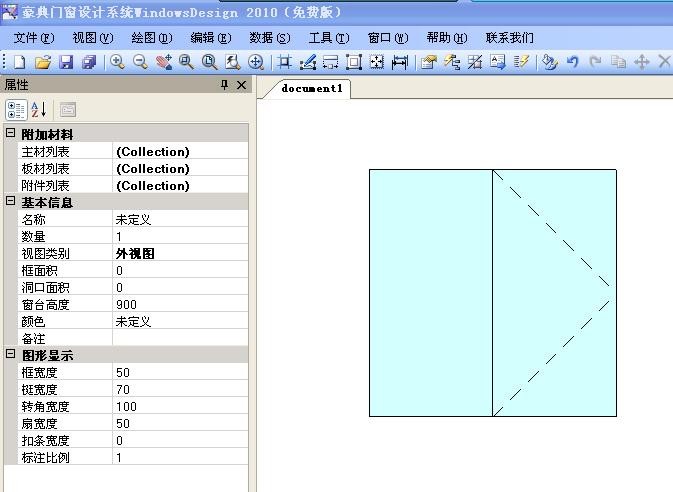Edit the 框宽度 value 50

pos(180,373)
